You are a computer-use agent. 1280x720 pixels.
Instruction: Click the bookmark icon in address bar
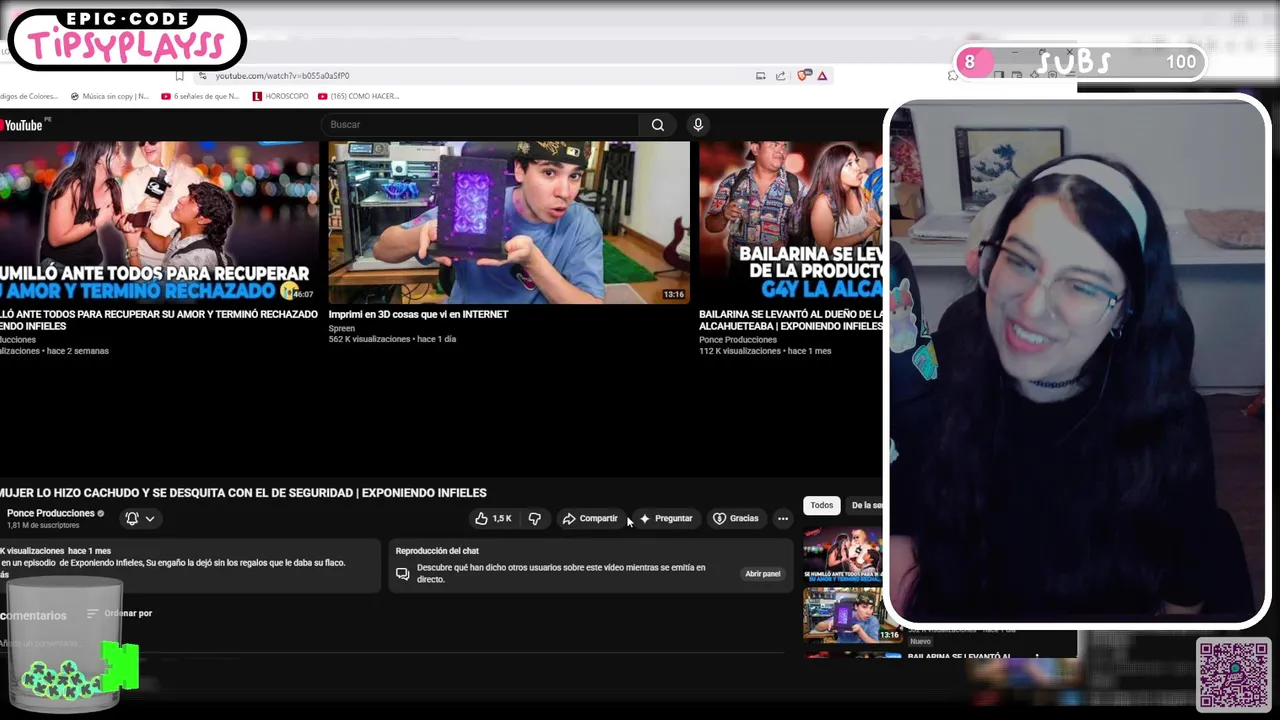click(179, 76)
